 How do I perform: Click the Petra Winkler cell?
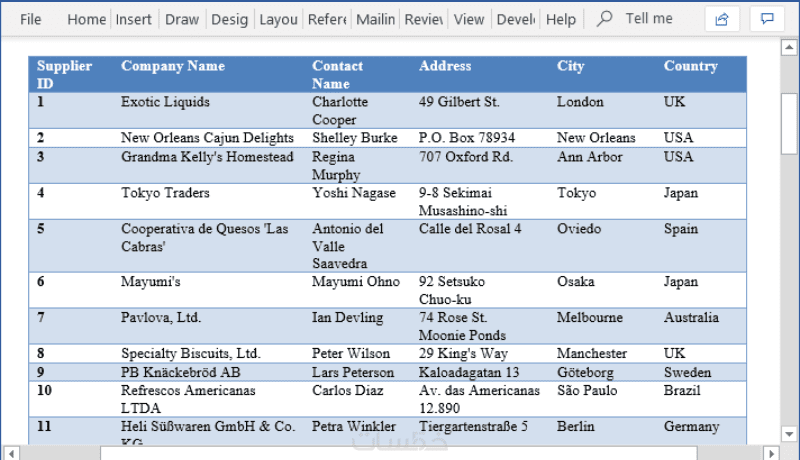coord(358,431)
